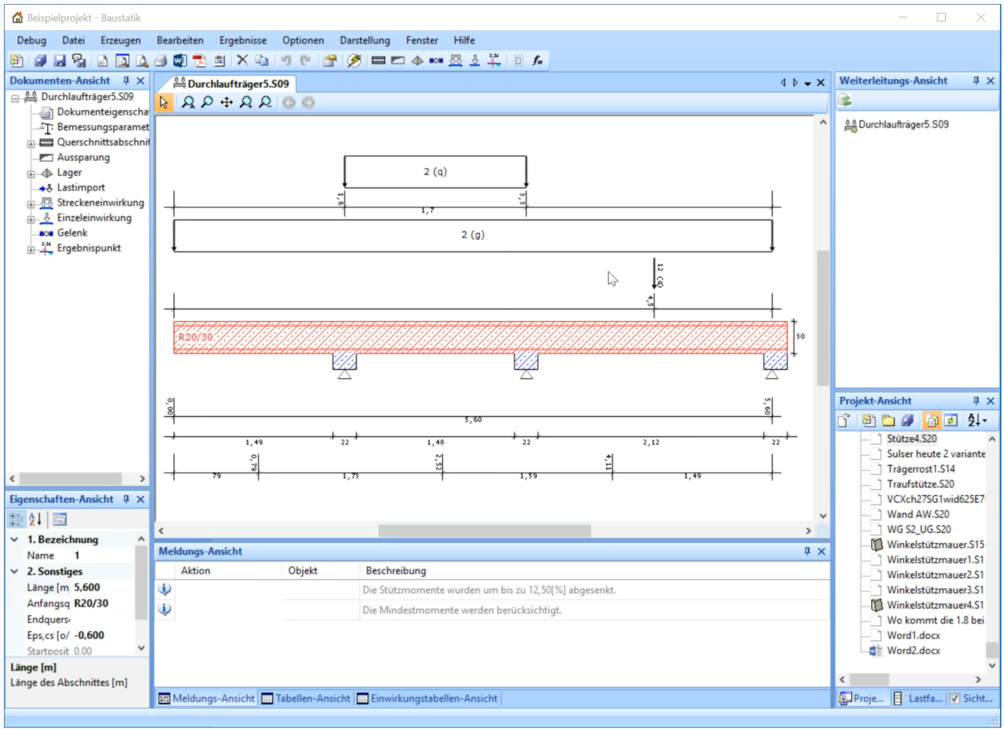Toggle alphabetical sorting in Eigenschaften-Ansicht
The width and height of the screenshot is (1004, 729).
(x=36, y=519)
